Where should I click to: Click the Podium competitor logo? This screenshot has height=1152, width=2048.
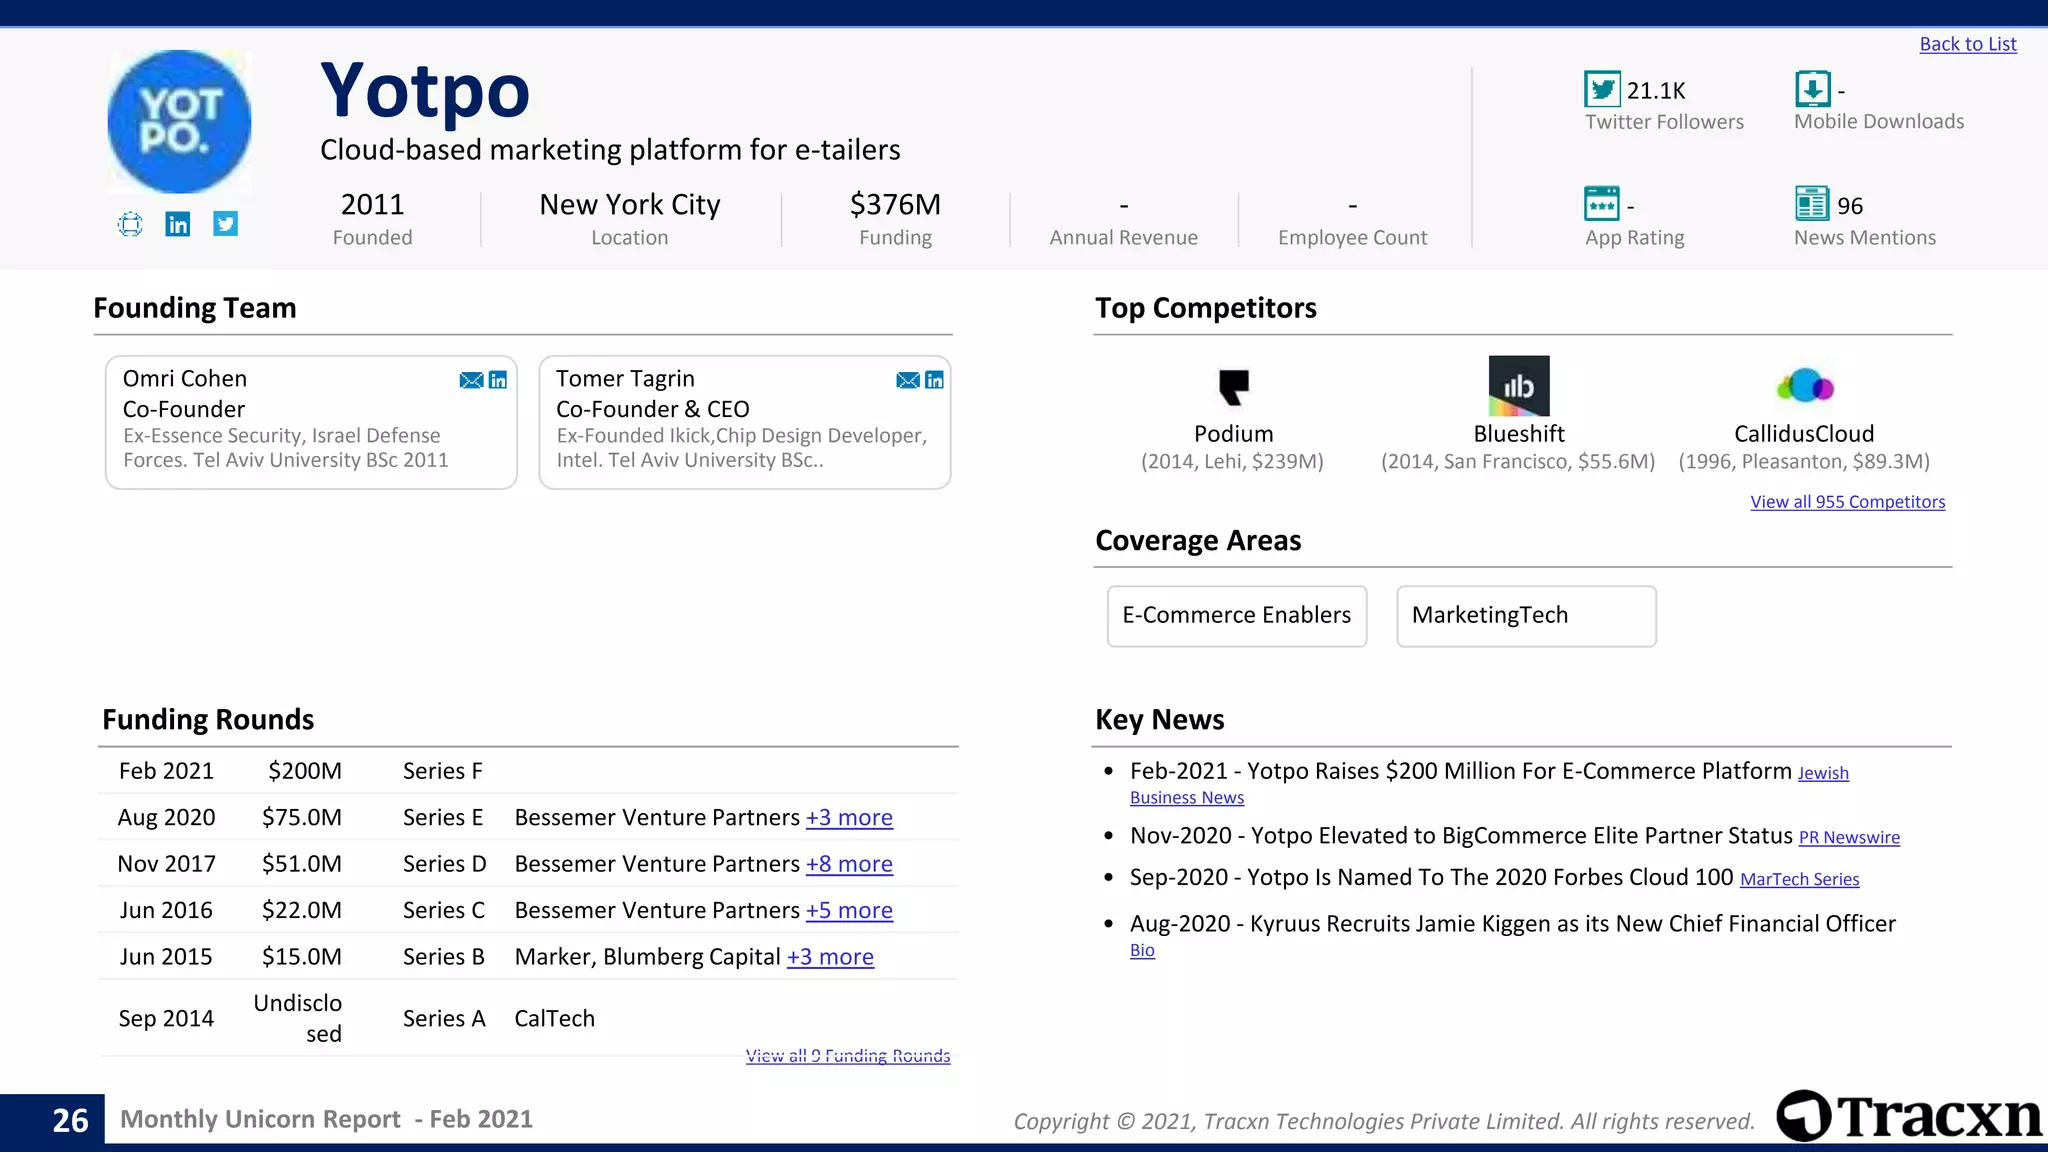(x=1234, y=387)
